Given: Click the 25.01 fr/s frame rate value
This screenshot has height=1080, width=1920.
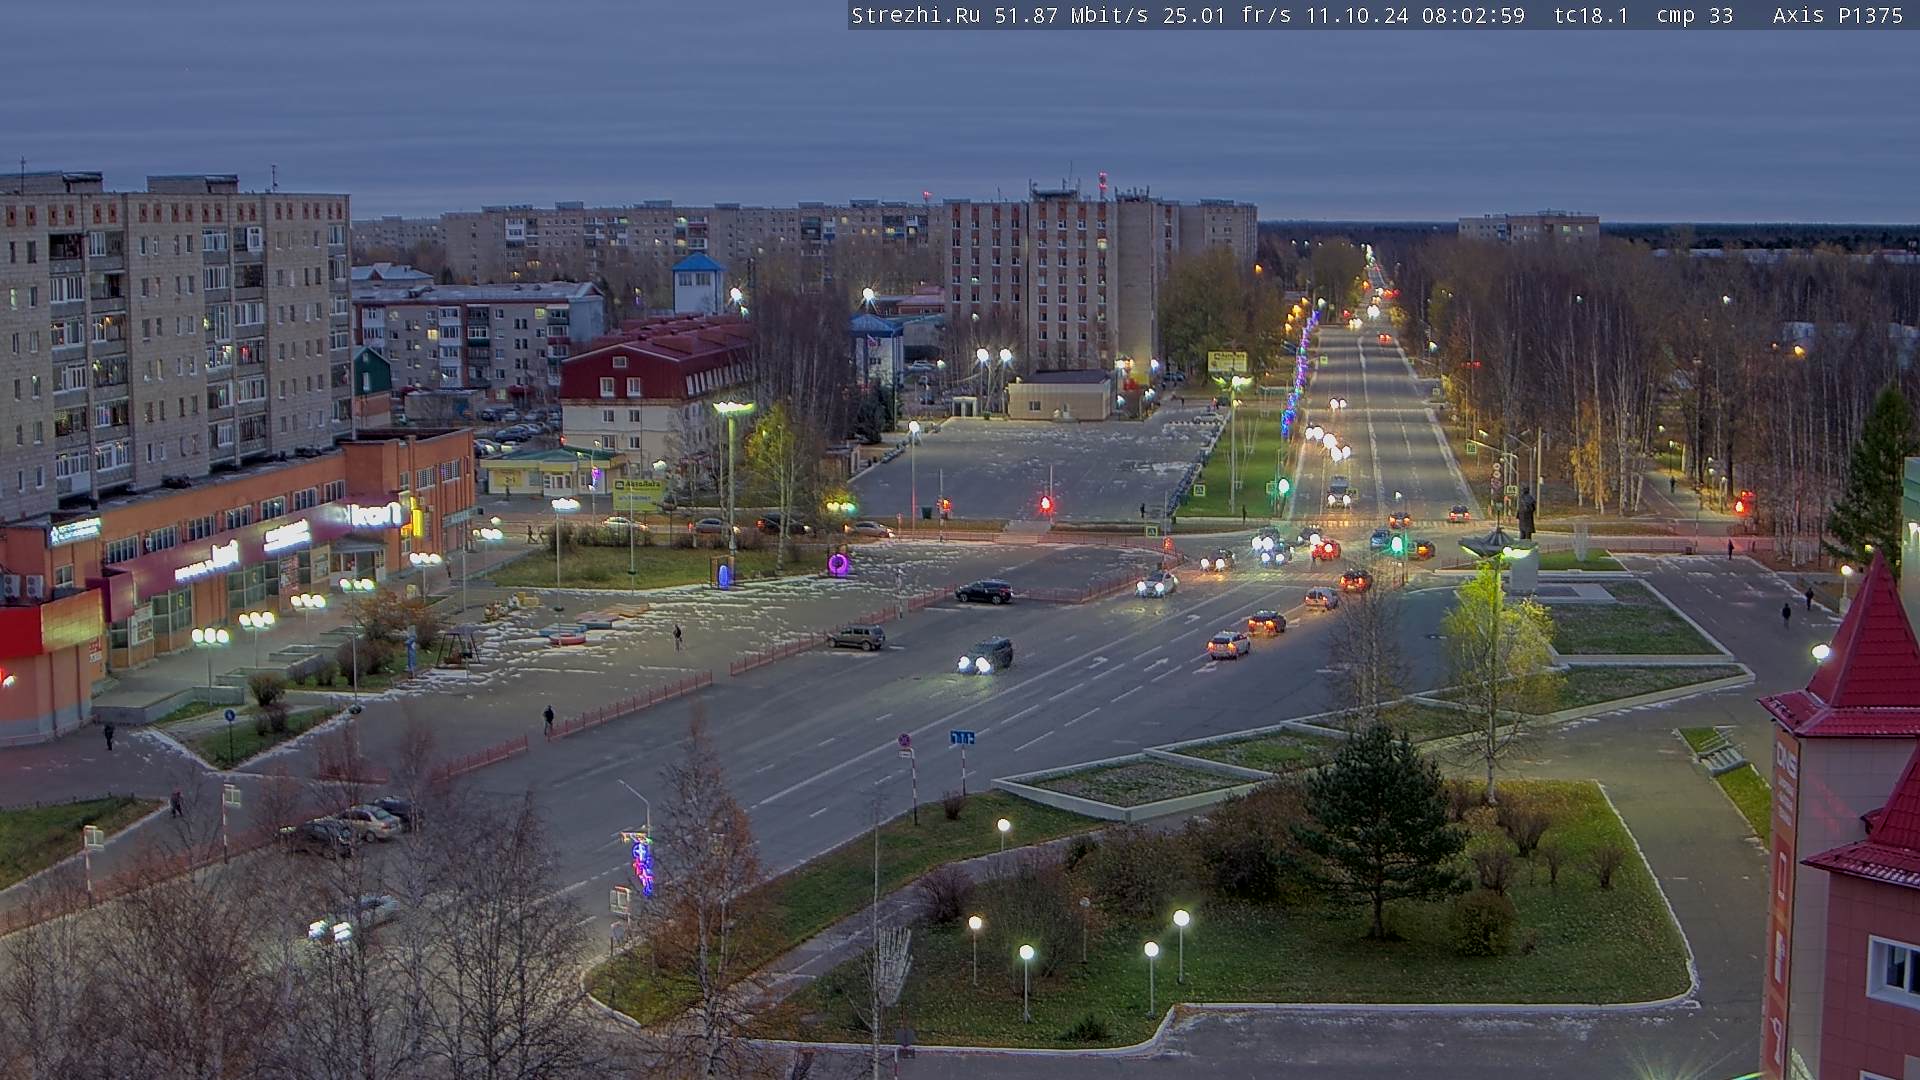Looking at the screenshot, I should [1227, 16].
